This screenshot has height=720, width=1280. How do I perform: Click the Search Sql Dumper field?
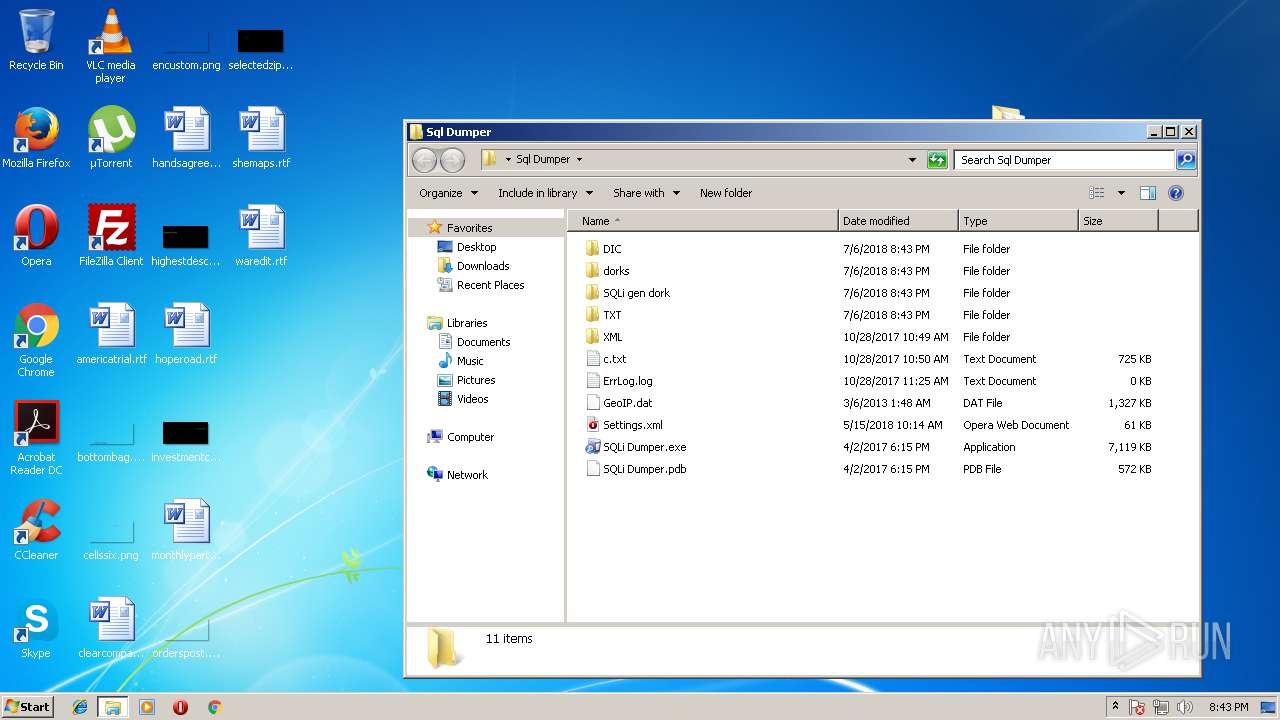point(1064,160)
